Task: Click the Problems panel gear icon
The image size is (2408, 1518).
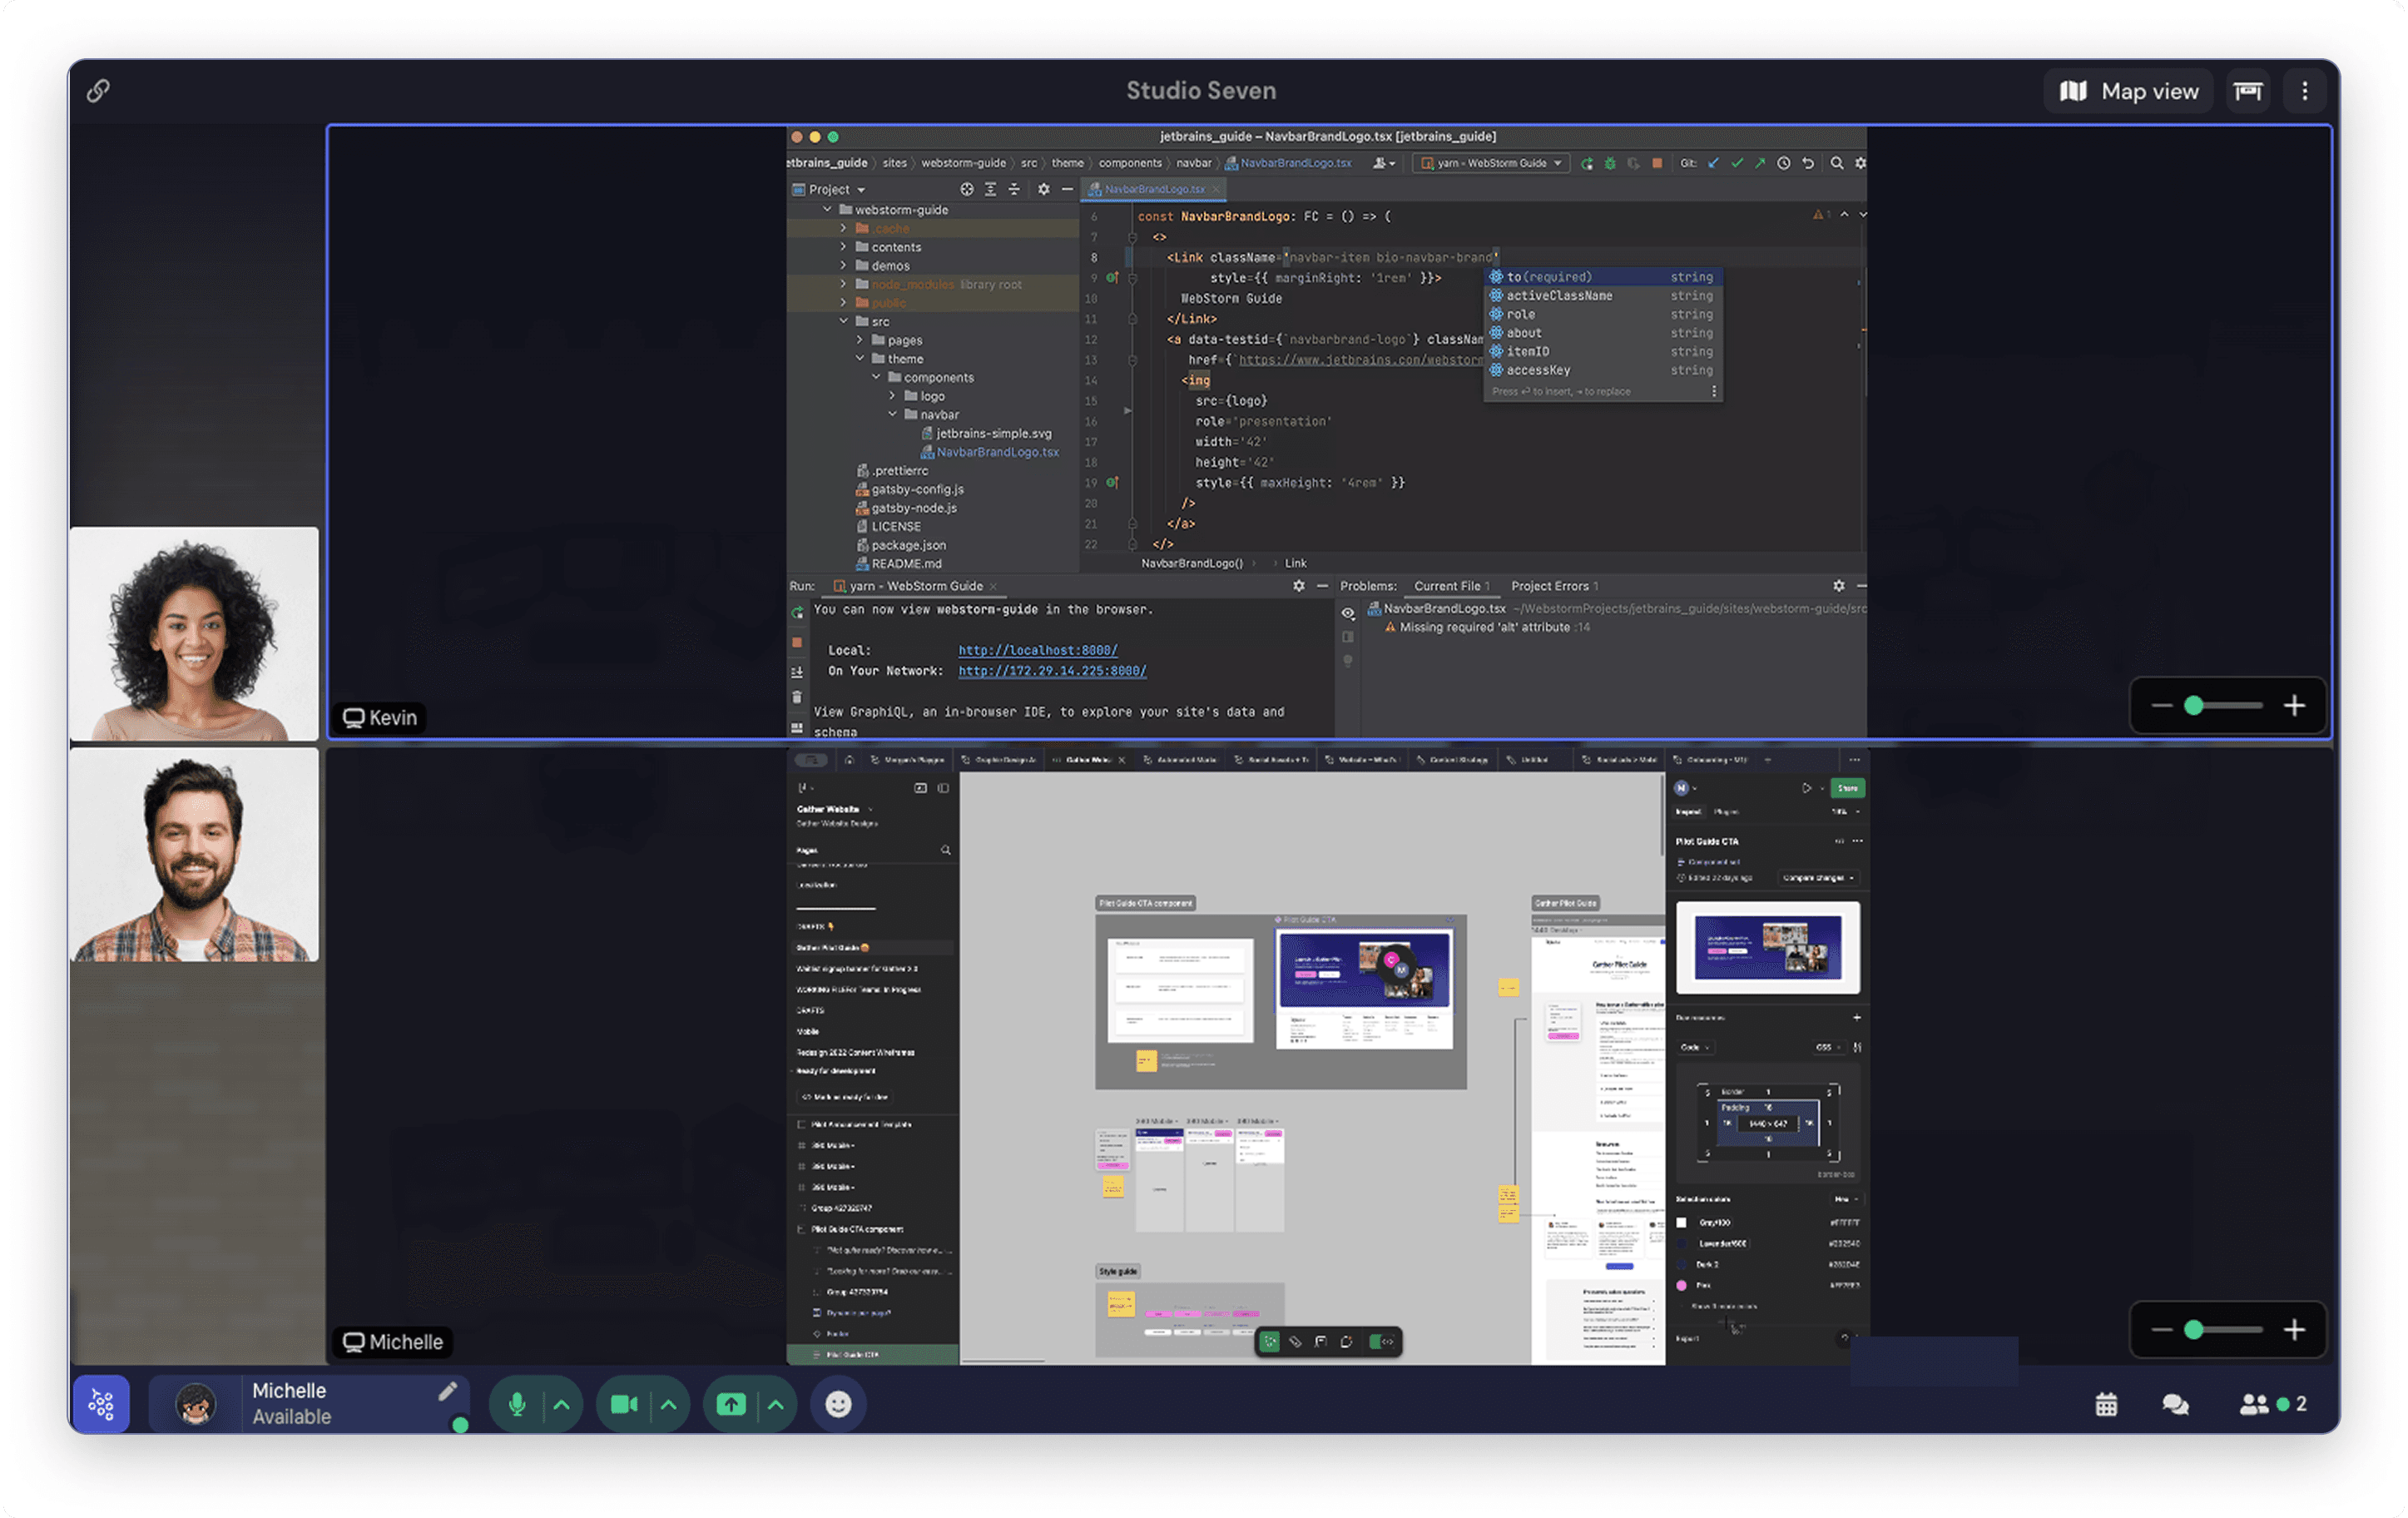Action: 1839,586
